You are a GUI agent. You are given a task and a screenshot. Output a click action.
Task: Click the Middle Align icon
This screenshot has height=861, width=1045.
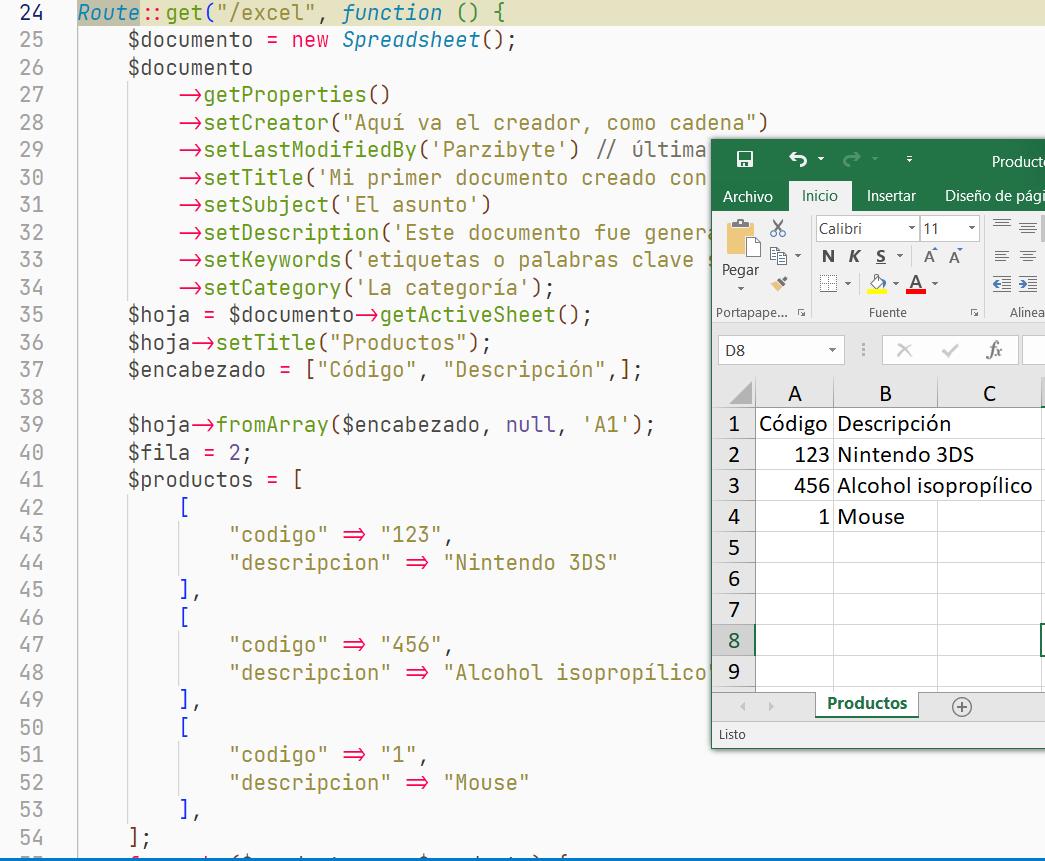[1028, 228]
